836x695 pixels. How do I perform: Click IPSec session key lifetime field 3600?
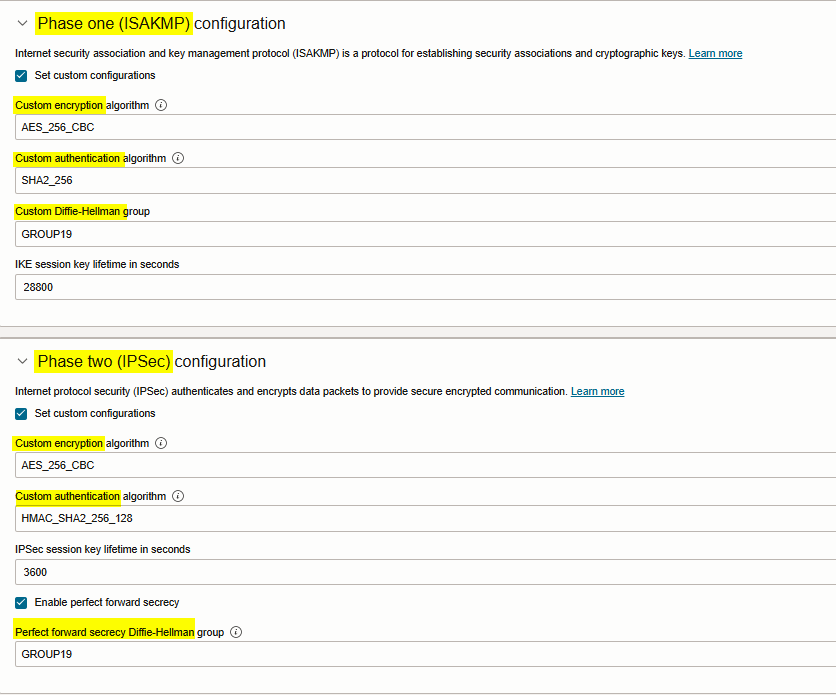(x=425, y=572)
